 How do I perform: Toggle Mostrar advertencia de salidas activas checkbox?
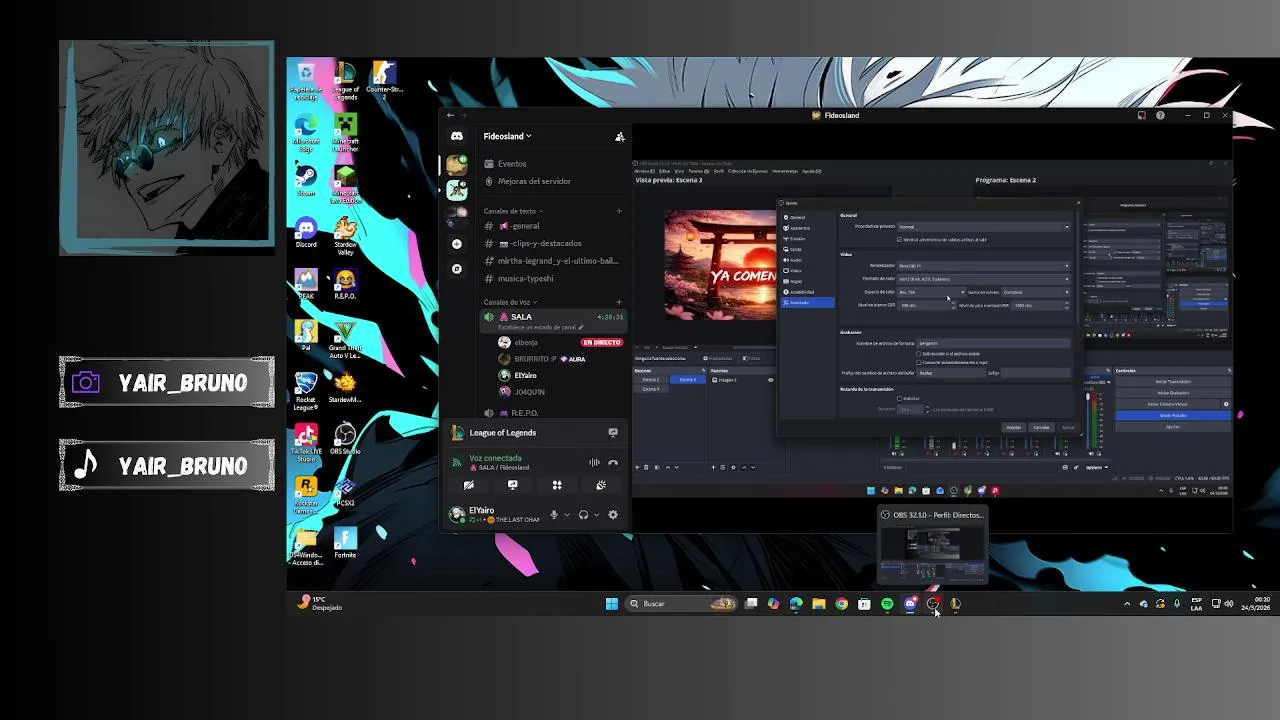[x=899, y=240]
